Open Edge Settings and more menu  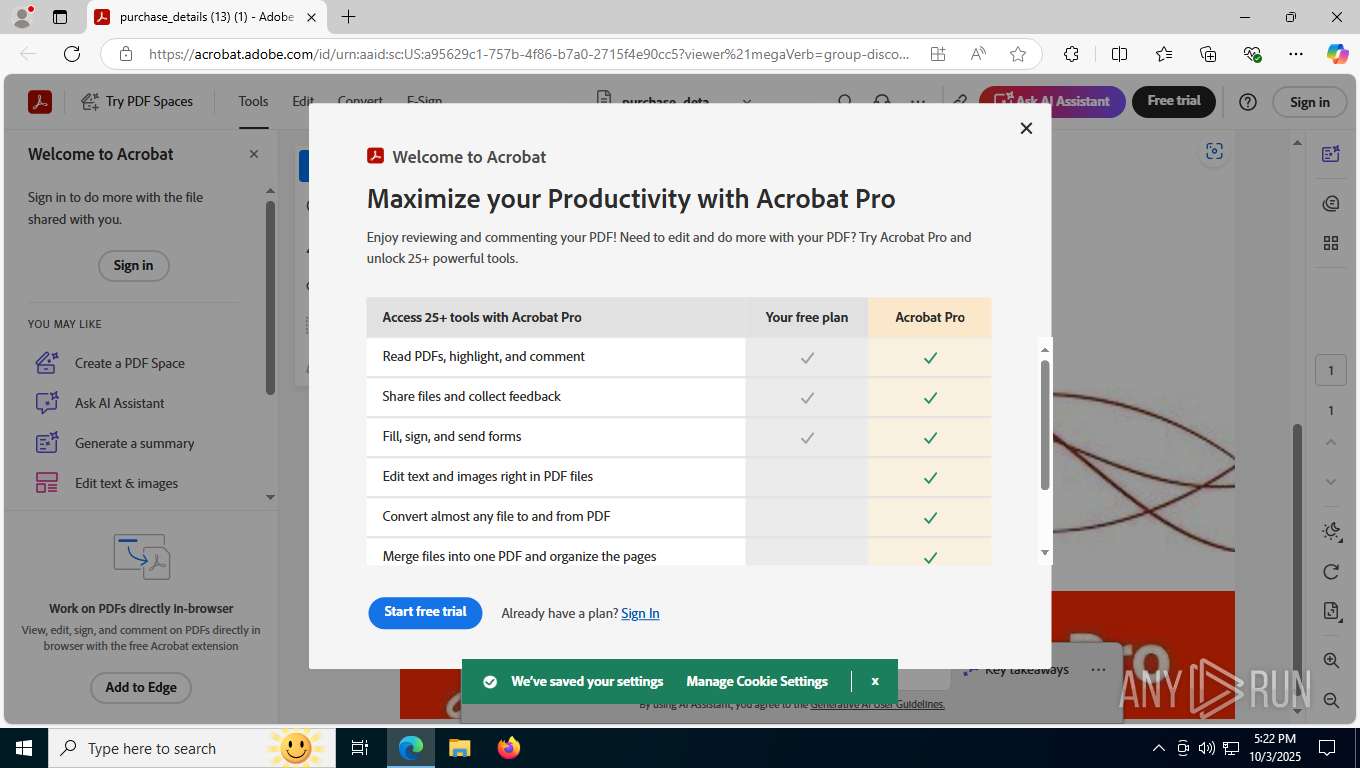1296,54
